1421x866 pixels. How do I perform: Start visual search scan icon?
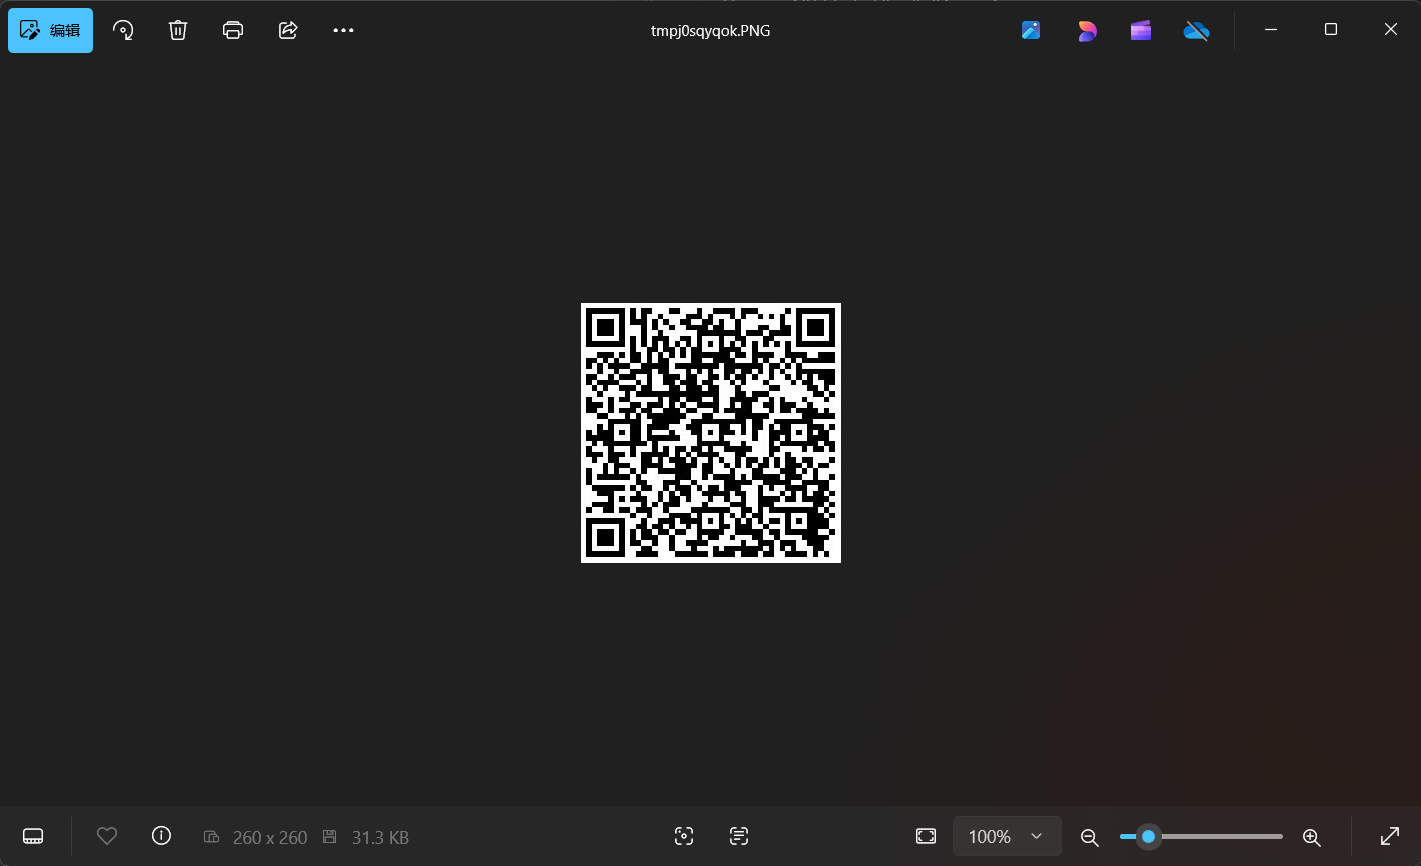[684, 836]
